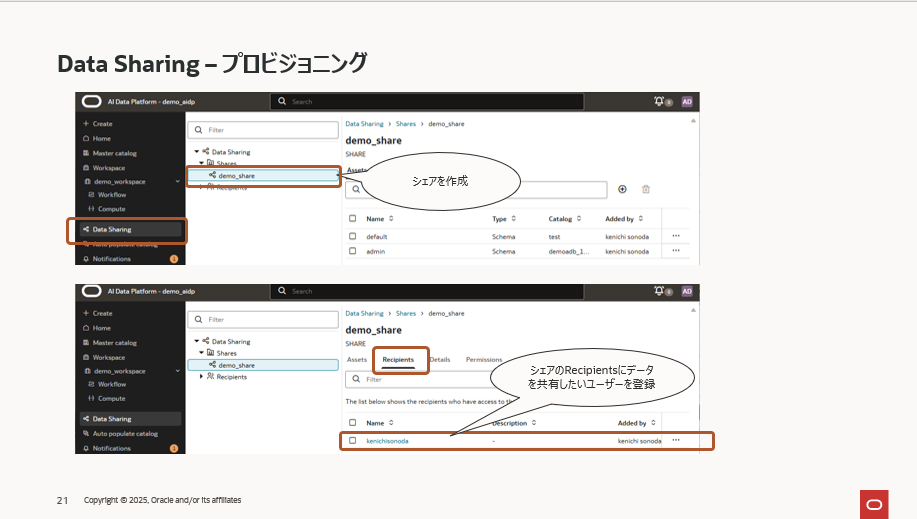Open Workflow in the upper screenshot sidebar
Image resolution: width=917 pixels, height=519 pixels.
coord(107,195)
